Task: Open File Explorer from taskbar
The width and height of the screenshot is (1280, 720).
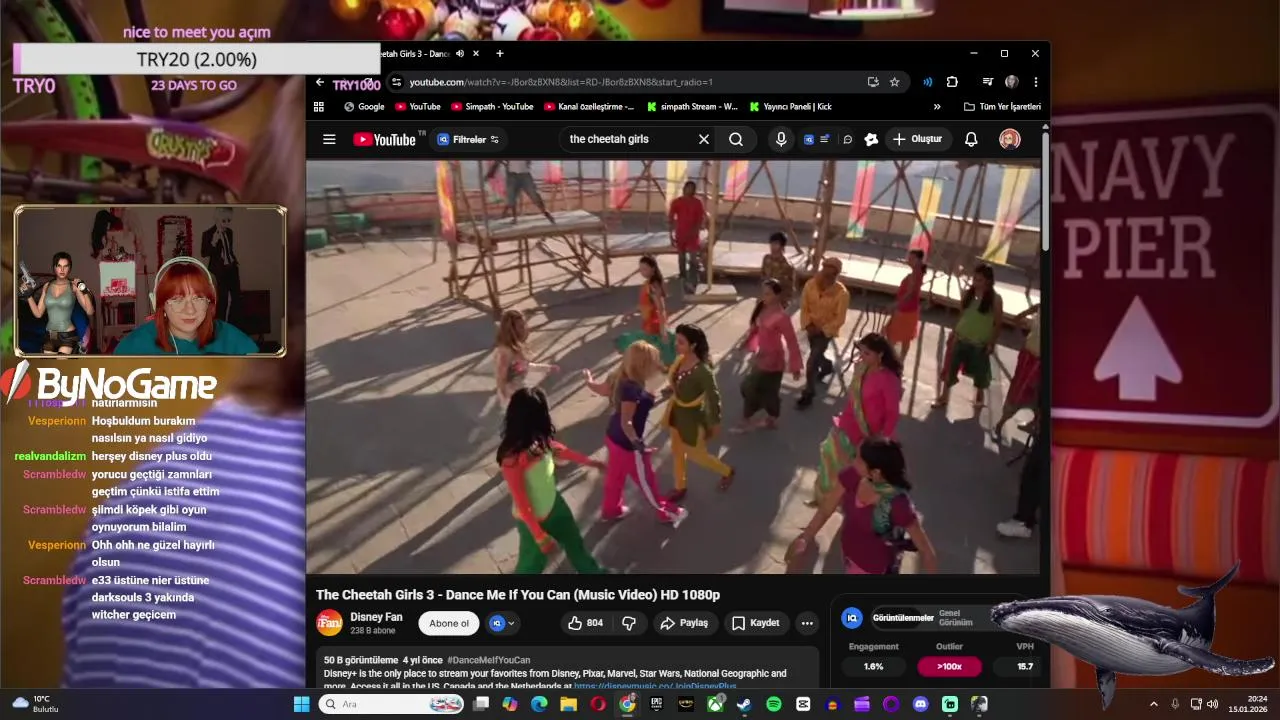Action: tap(568, 704)
